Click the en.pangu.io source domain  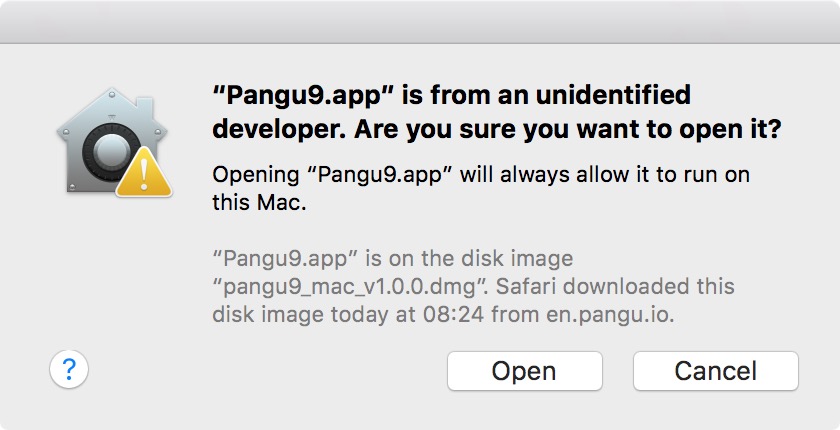610,315
